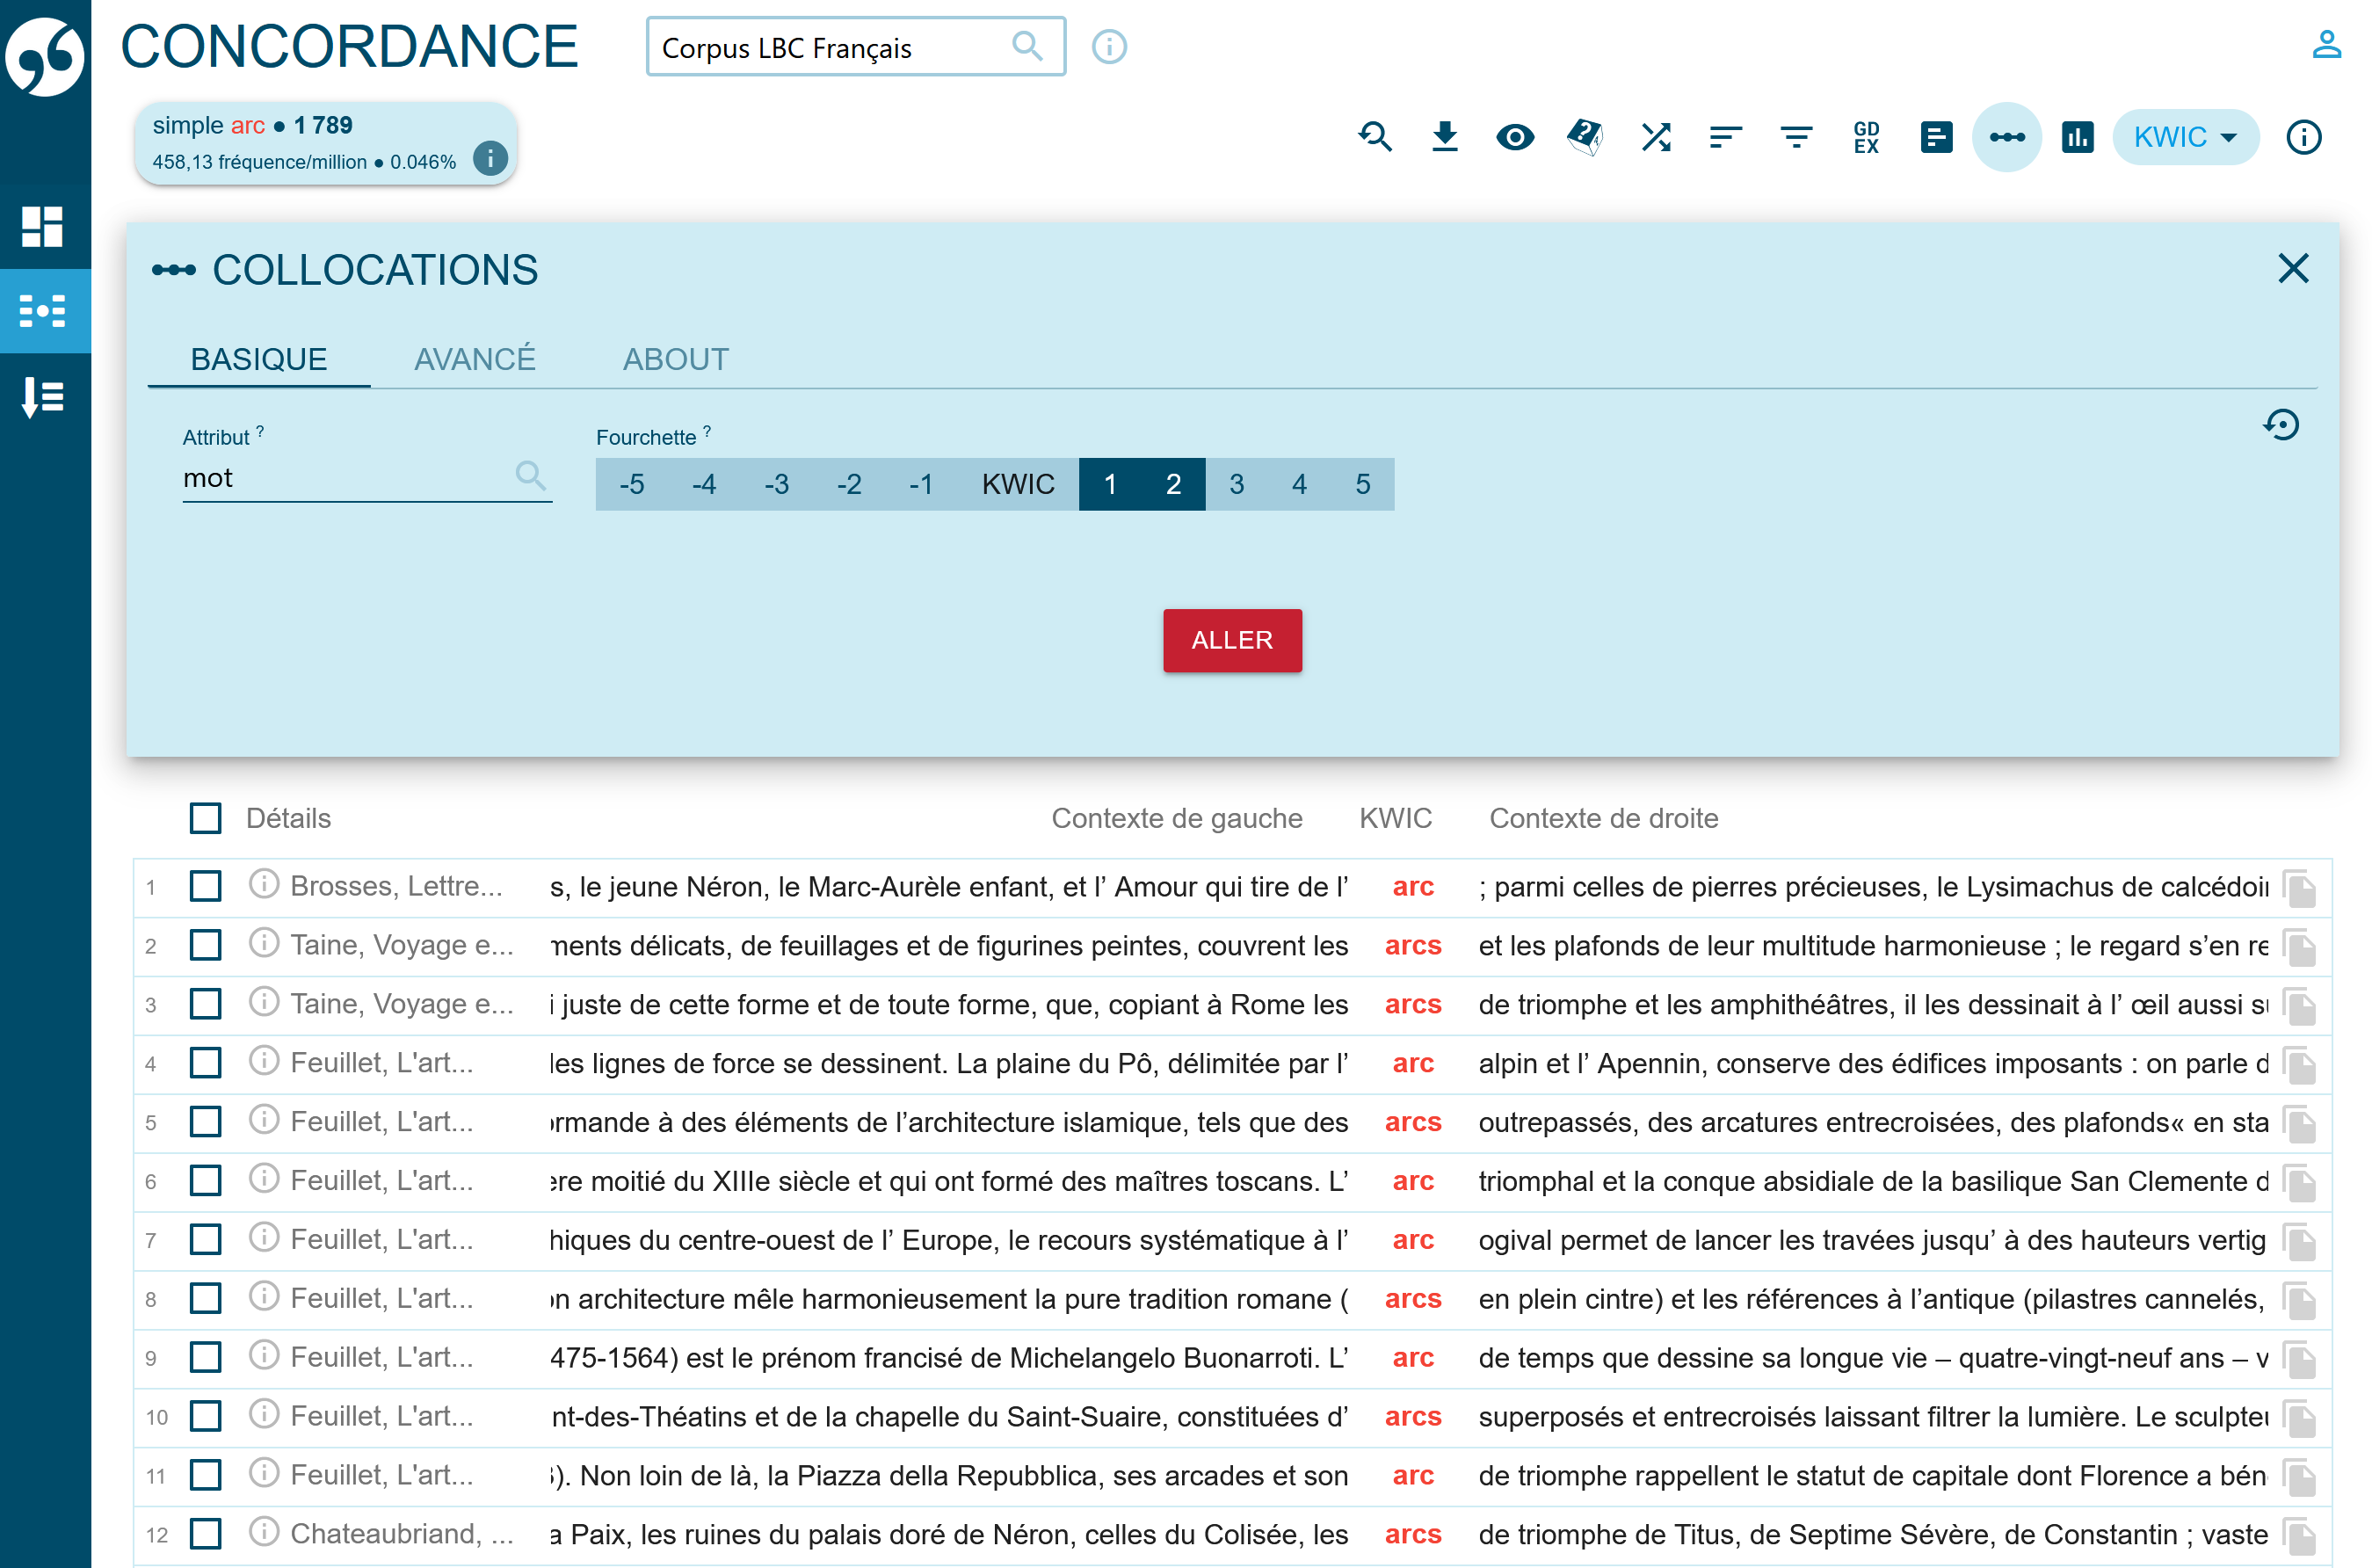Screen dimensions: 2372x1568
Task: Select range position -3
Action: (777, 485)
